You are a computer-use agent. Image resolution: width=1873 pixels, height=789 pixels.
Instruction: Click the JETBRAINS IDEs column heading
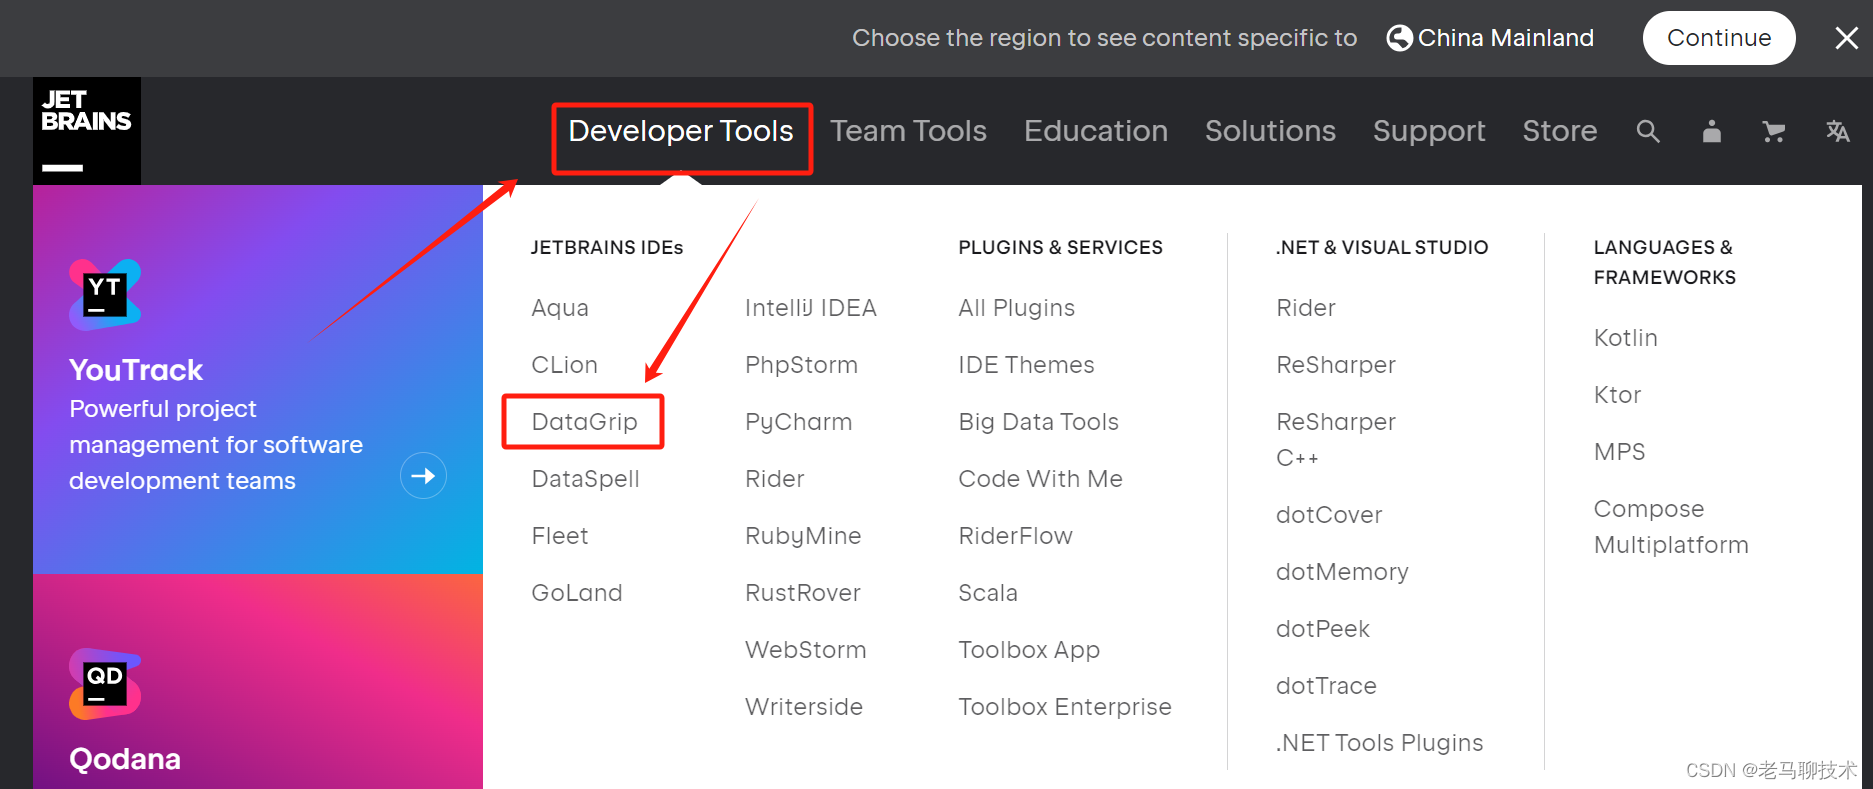(x=607, y=248)
